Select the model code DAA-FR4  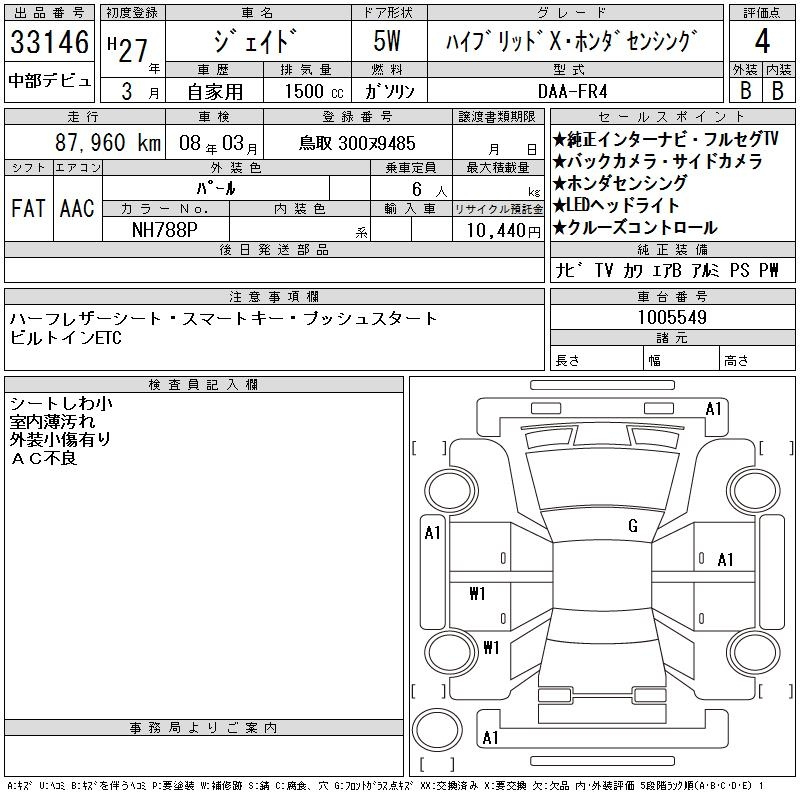click(x=572, y=91)
